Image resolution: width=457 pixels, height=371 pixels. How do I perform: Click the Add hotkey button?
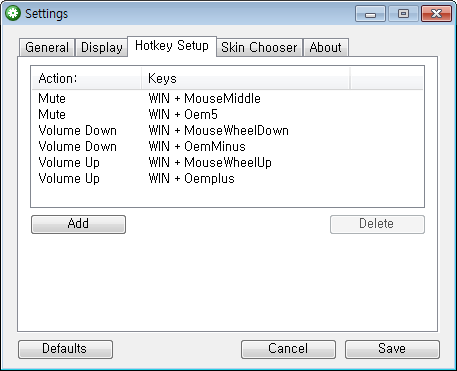(78, 224)
